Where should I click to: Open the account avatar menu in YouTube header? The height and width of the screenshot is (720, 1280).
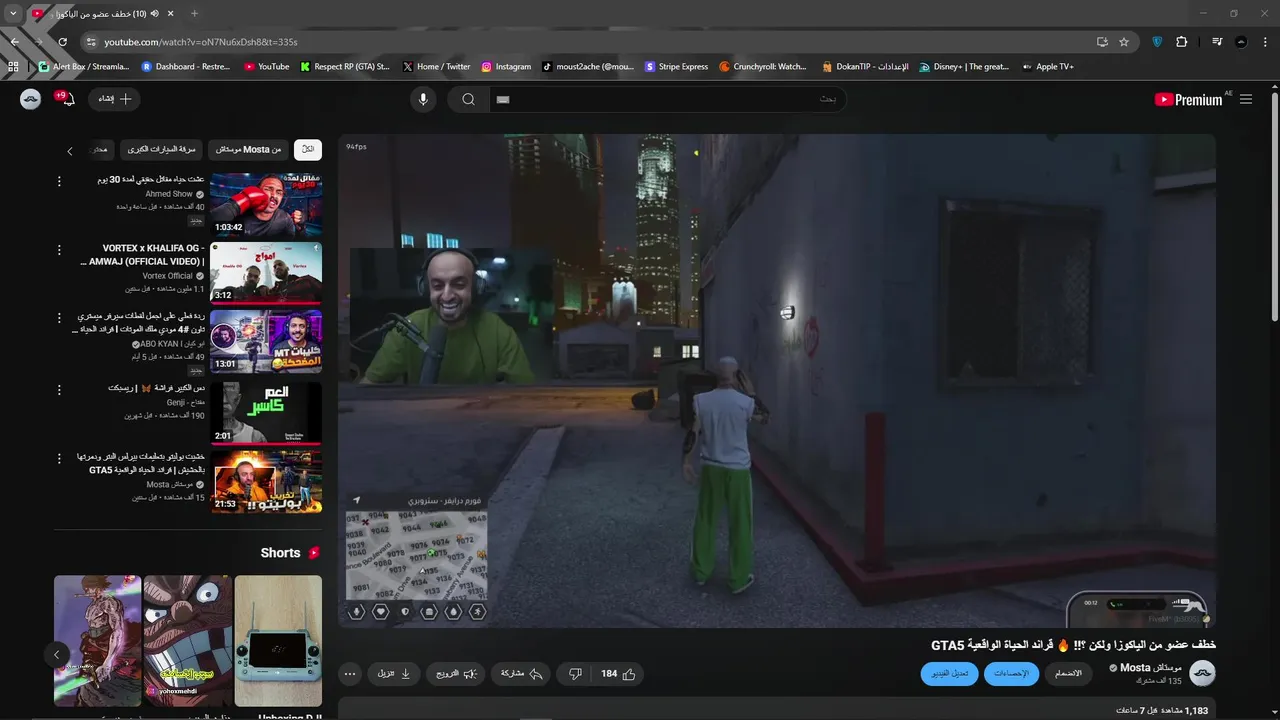pyautogui.click(x=31, y=99)
